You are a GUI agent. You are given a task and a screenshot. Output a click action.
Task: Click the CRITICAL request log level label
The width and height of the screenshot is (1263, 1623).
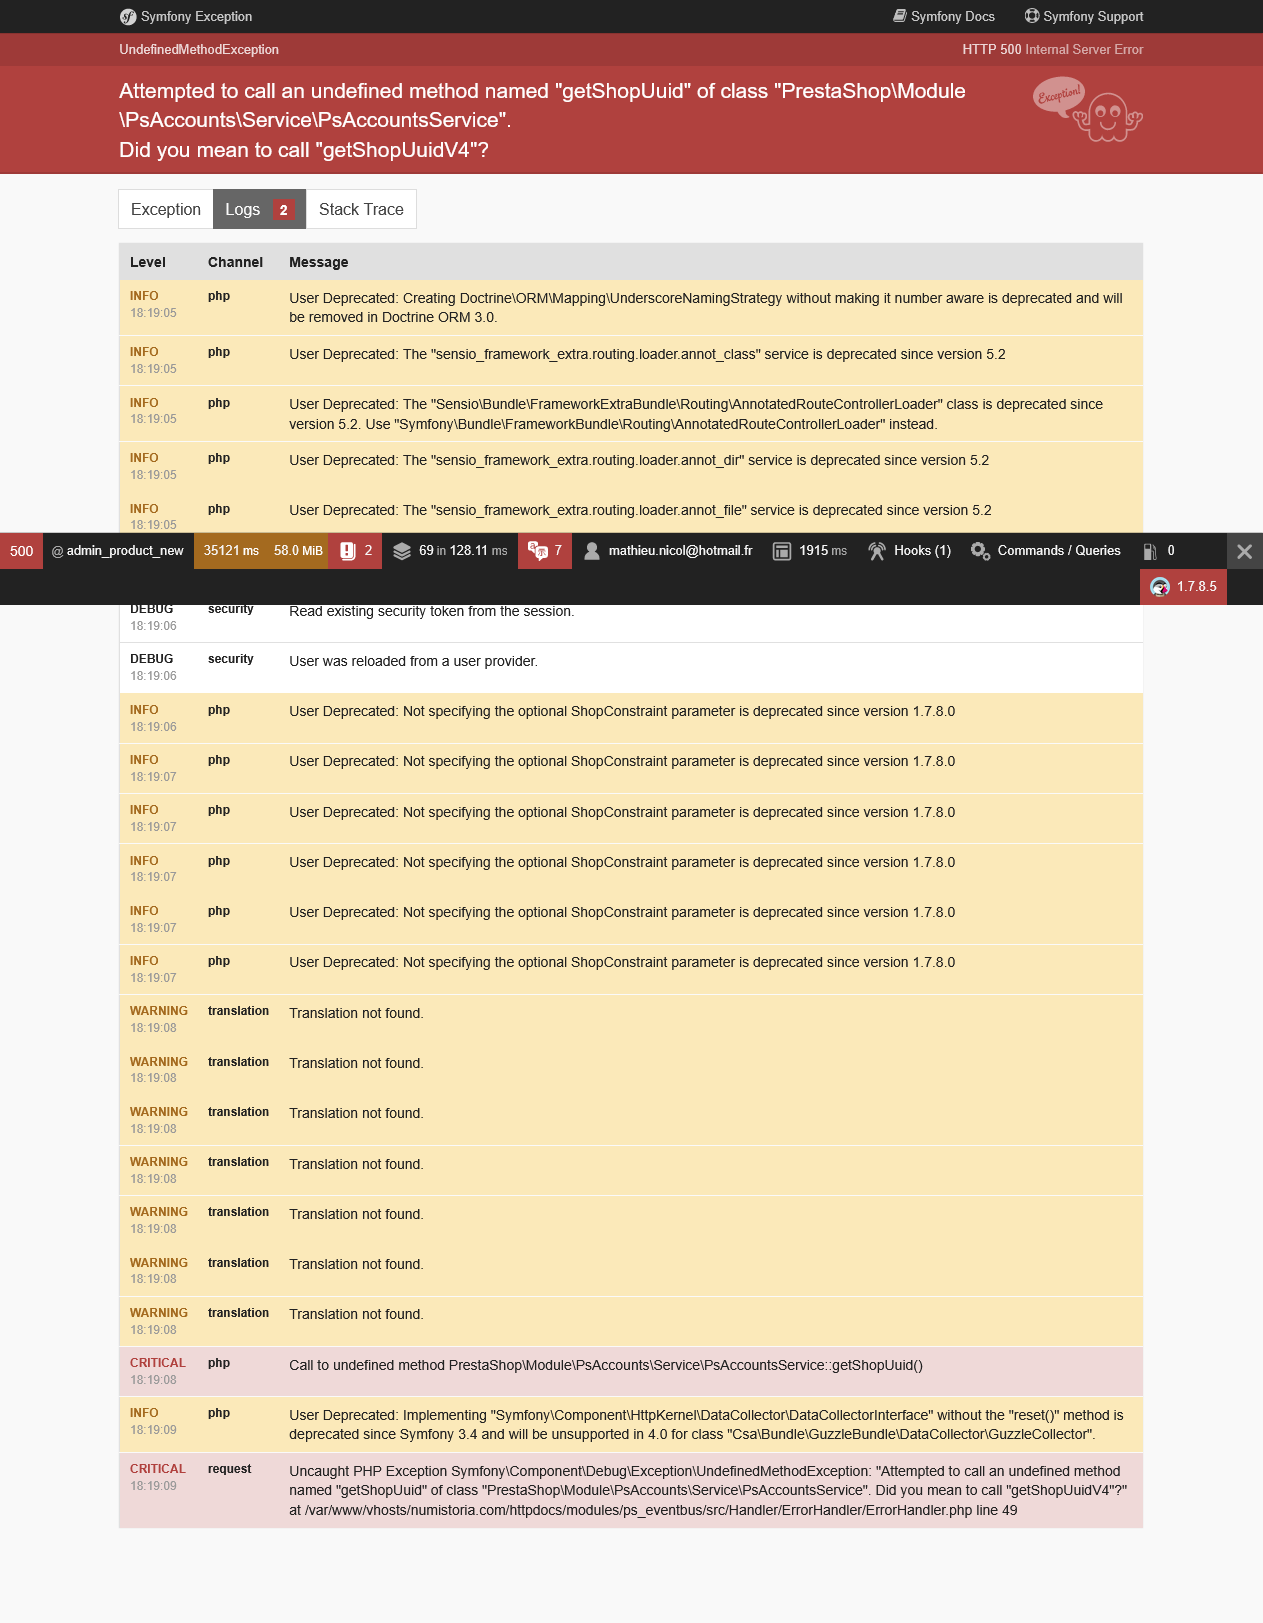pyautogui.click(x=158, y=1469)
